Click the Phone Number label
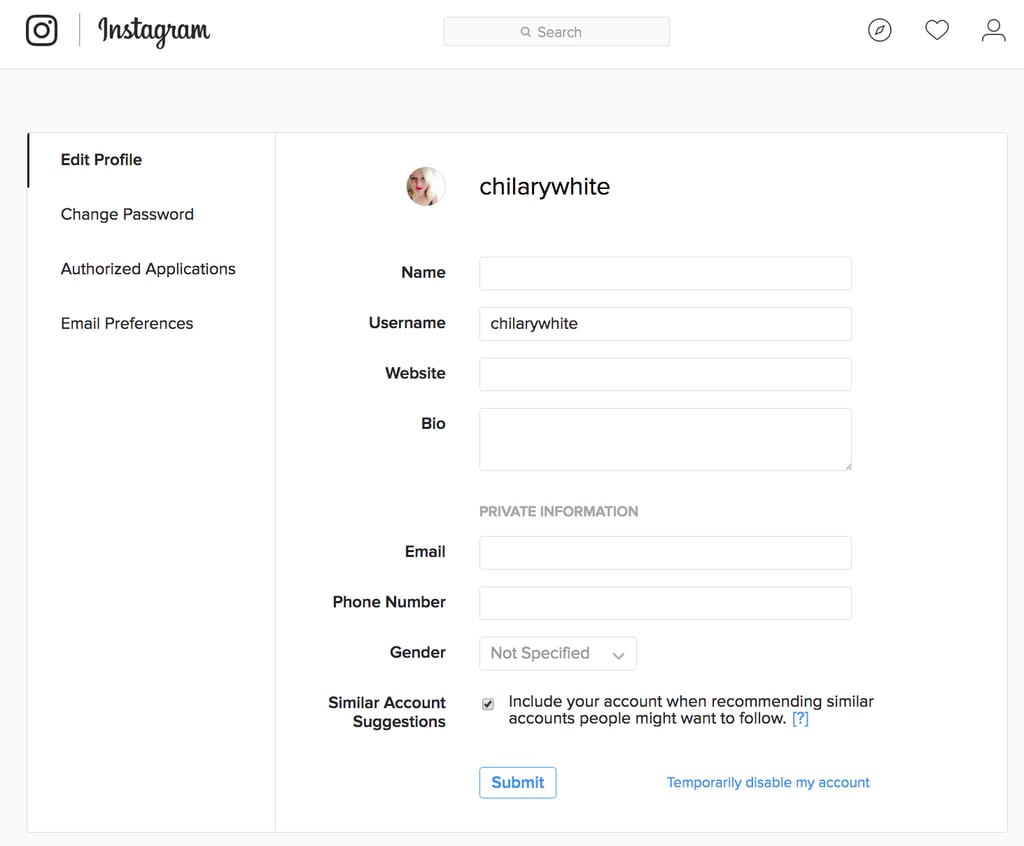The width and height of the screenshot is (1024, 846). 389,602
